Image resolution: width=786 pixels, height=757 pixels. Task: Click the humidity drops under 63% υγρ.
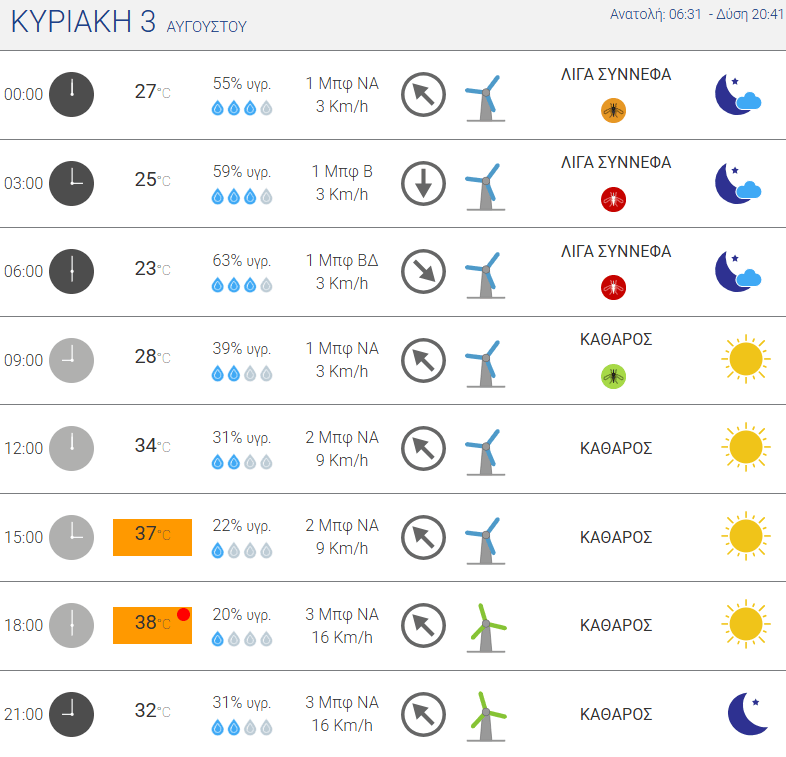tap(242, 285)
